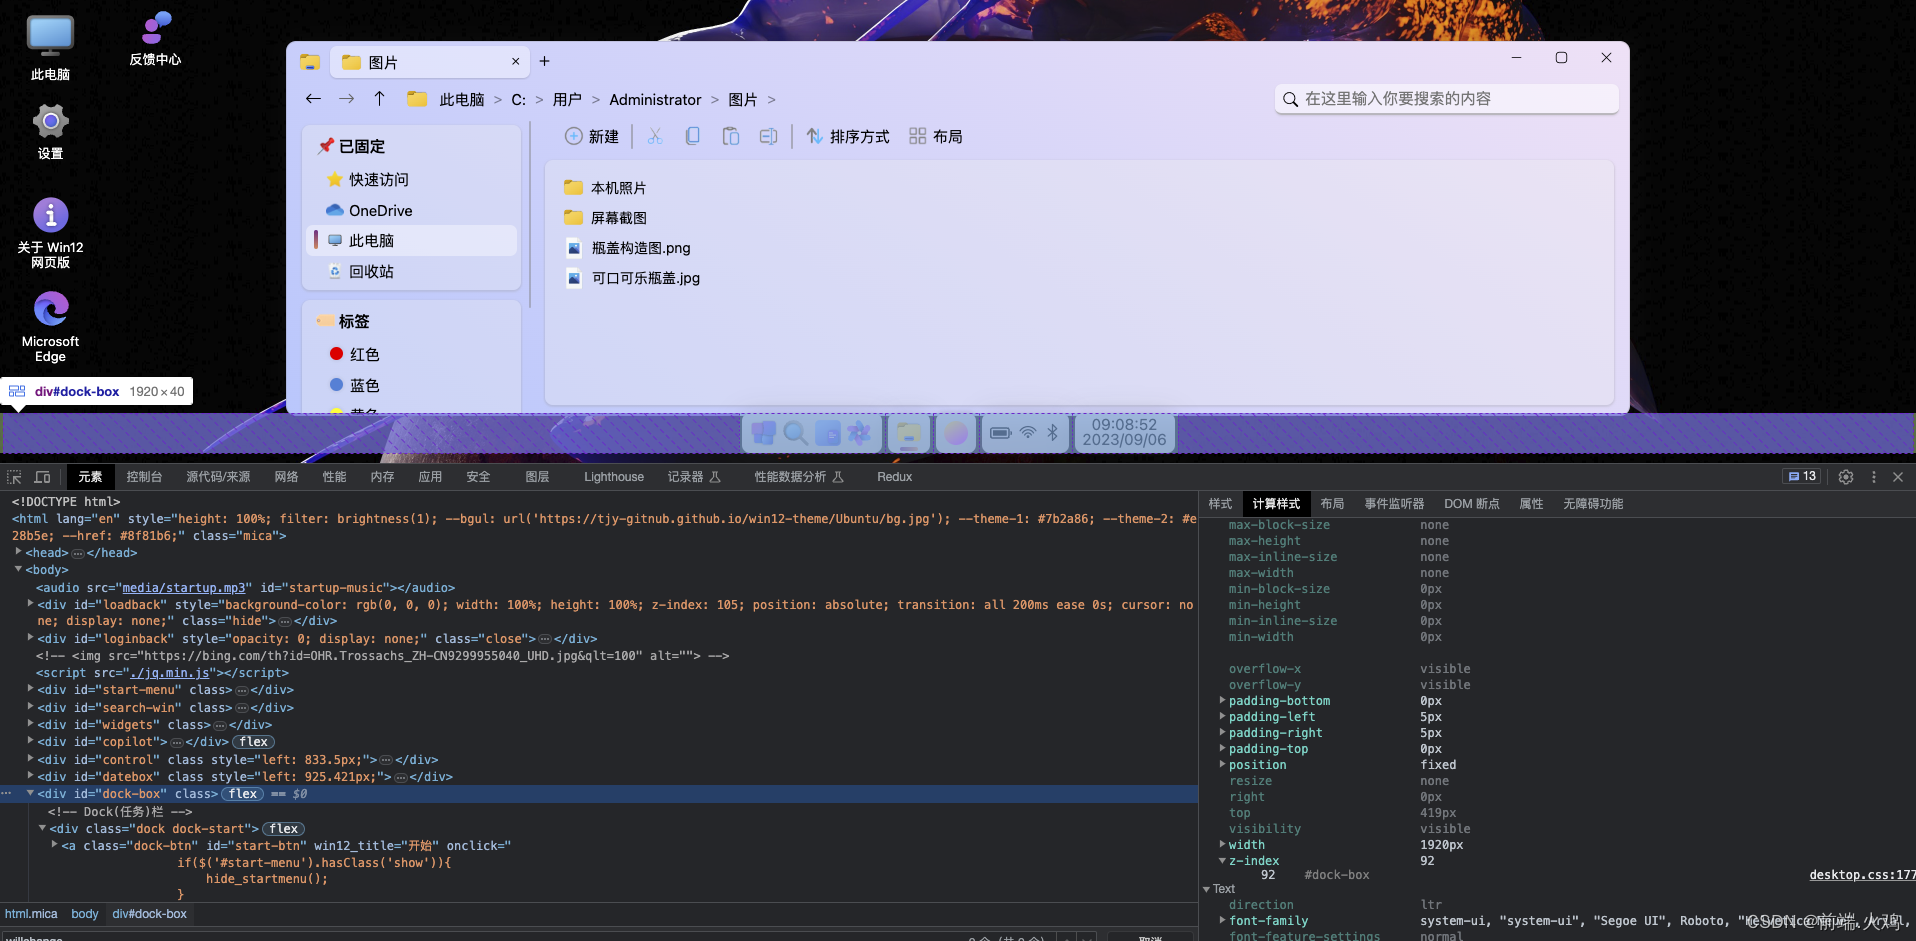Click the explorer search field

click(x=1446, y=98)
